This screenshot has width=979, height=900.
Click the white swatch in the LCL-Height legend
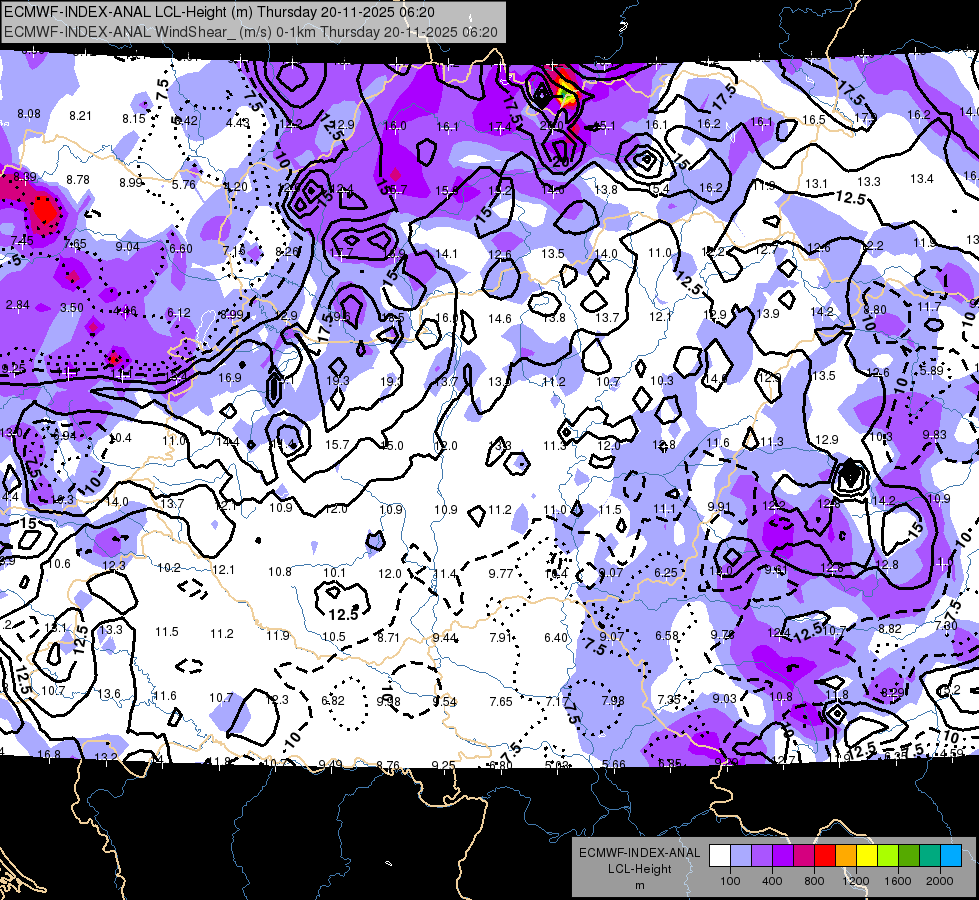720,856
